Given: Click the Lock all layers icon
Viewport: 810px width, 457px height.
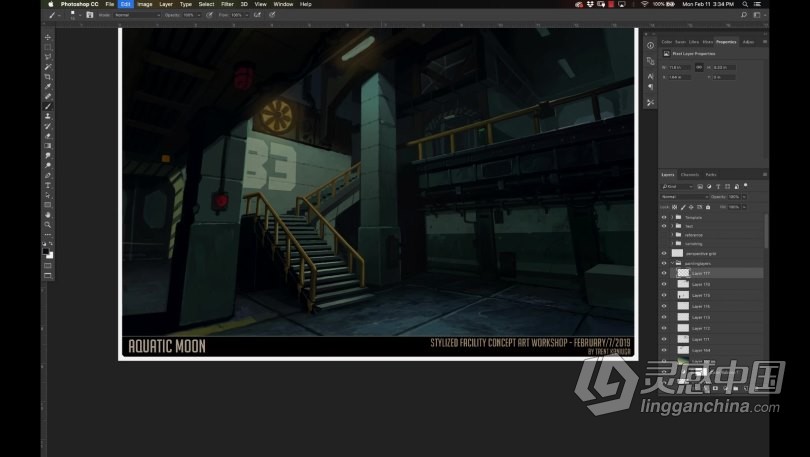Looking at the screenshot, I should click(708, 207).
